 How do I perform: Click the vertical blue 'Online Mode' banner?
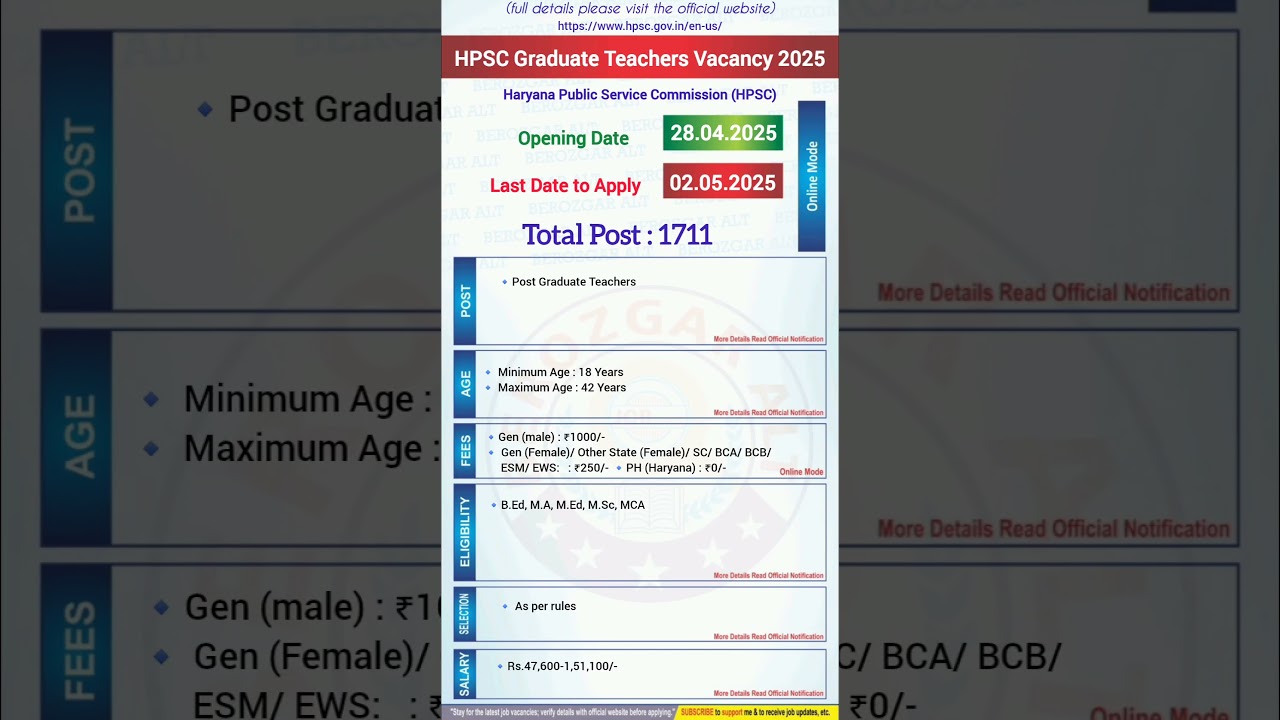[812, 176]
